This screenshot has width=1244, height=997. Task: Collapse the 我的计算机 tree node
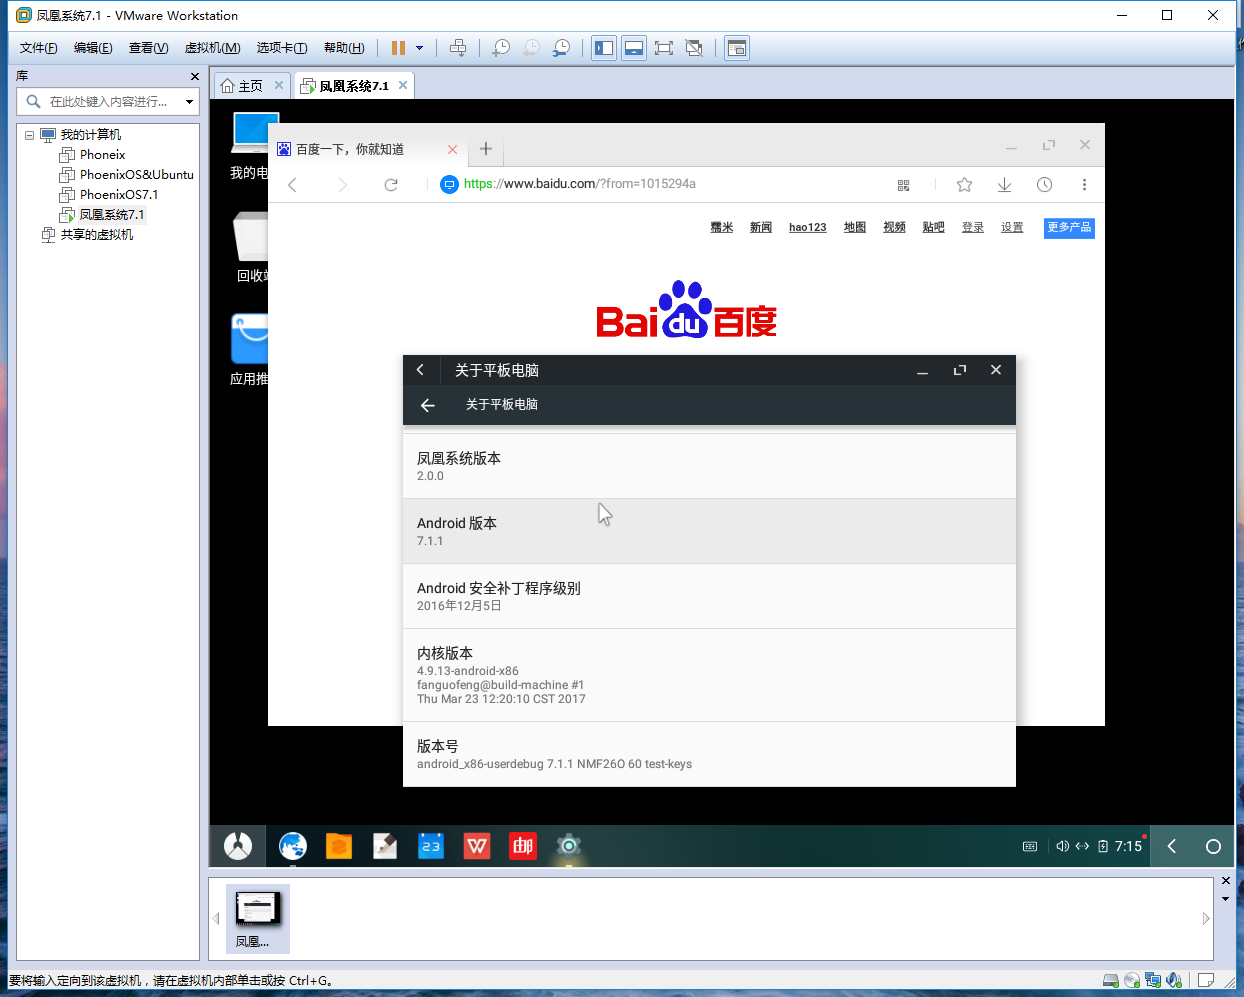(29, 135)
